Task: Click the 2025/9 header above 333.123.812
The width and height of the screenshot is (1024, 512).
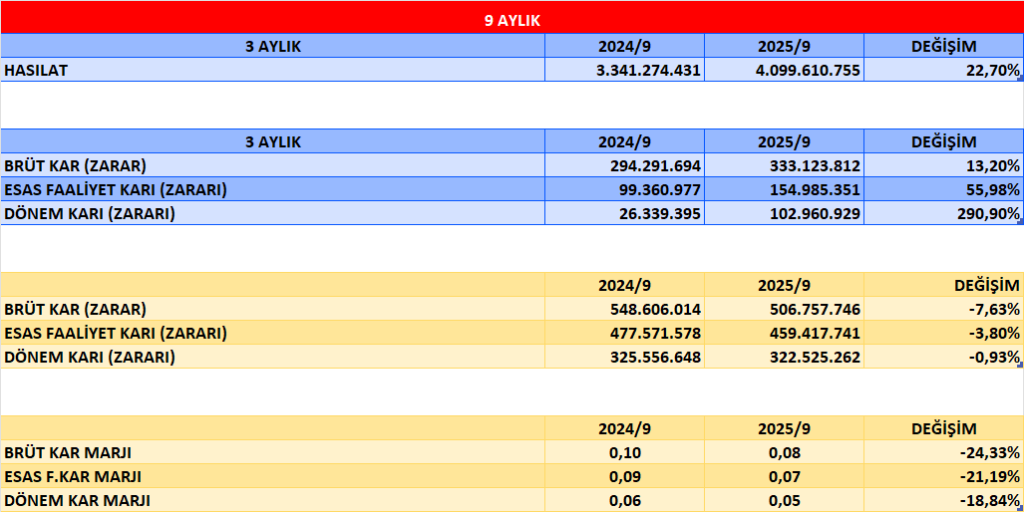Action: pyautogui.click(x=784, y=142)
